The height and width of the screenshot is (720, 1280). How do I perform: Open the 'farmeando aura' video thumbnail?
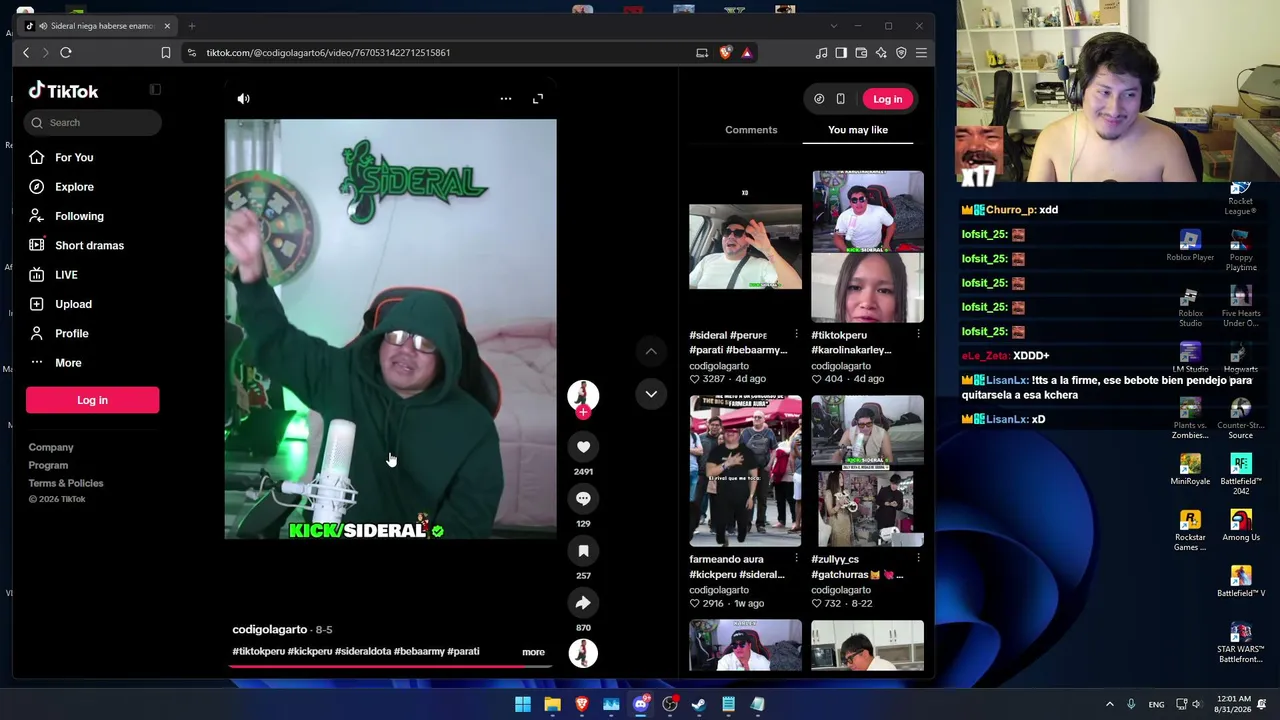[x=745, y=471]
